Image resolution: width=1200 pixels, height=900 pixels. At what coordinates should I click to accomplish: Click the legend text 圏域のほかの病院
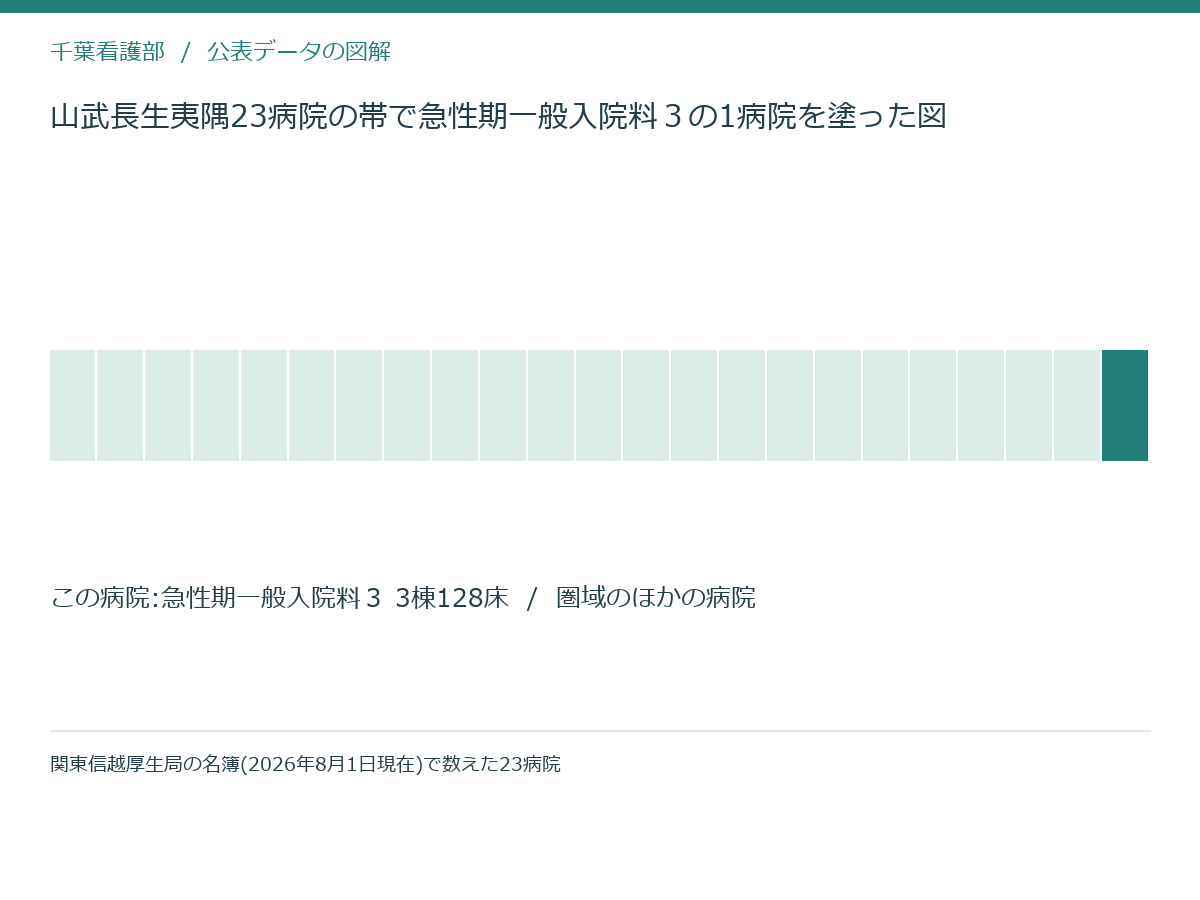(x=656, y=598)
